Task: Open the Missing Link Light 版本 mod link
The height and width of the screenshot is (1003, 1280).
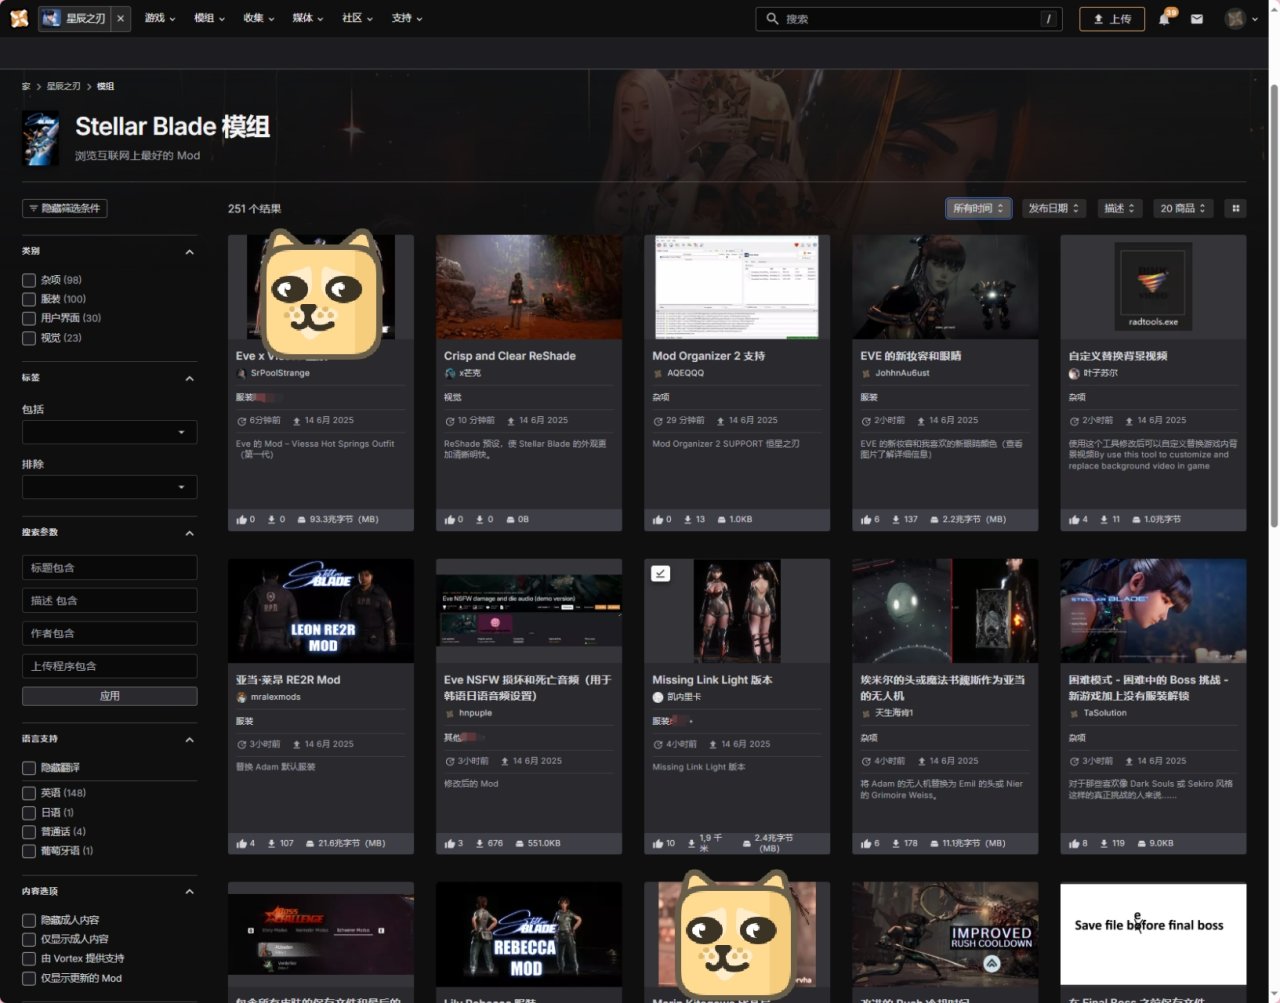Action: coord(712,680)
